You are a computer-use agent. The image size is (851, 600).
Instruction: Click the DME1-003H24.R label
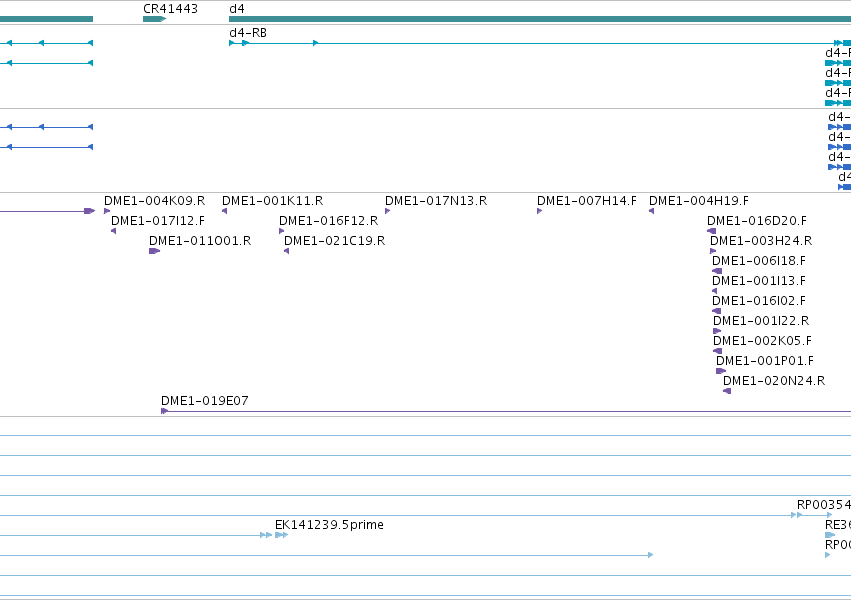point(761,241)
